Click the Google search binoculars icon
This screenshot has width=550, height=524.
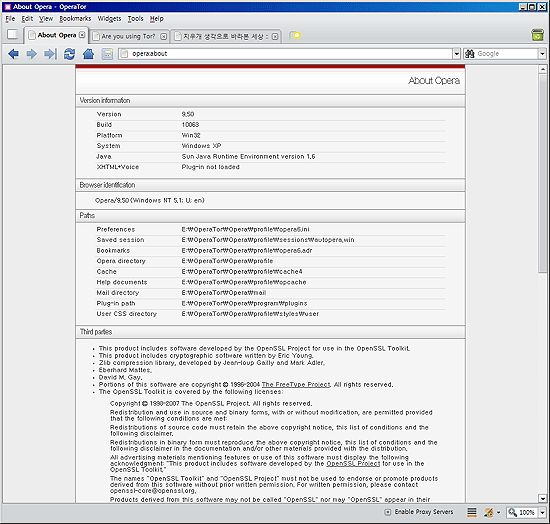[469, 54]
